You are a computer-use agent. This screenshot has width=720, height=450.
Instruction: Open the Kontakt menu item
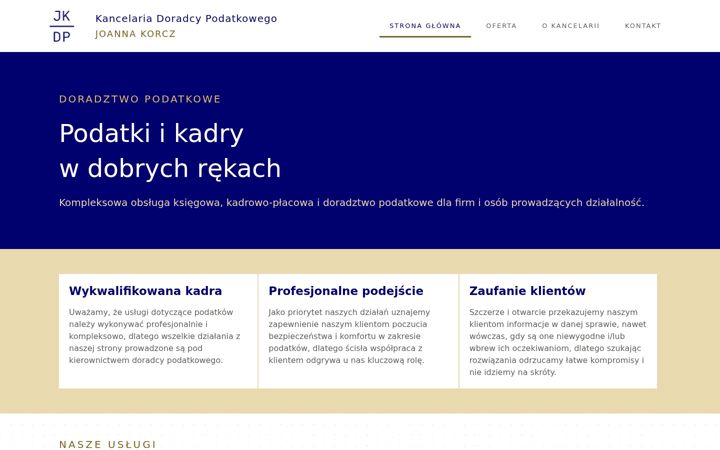tap(642, 26)
